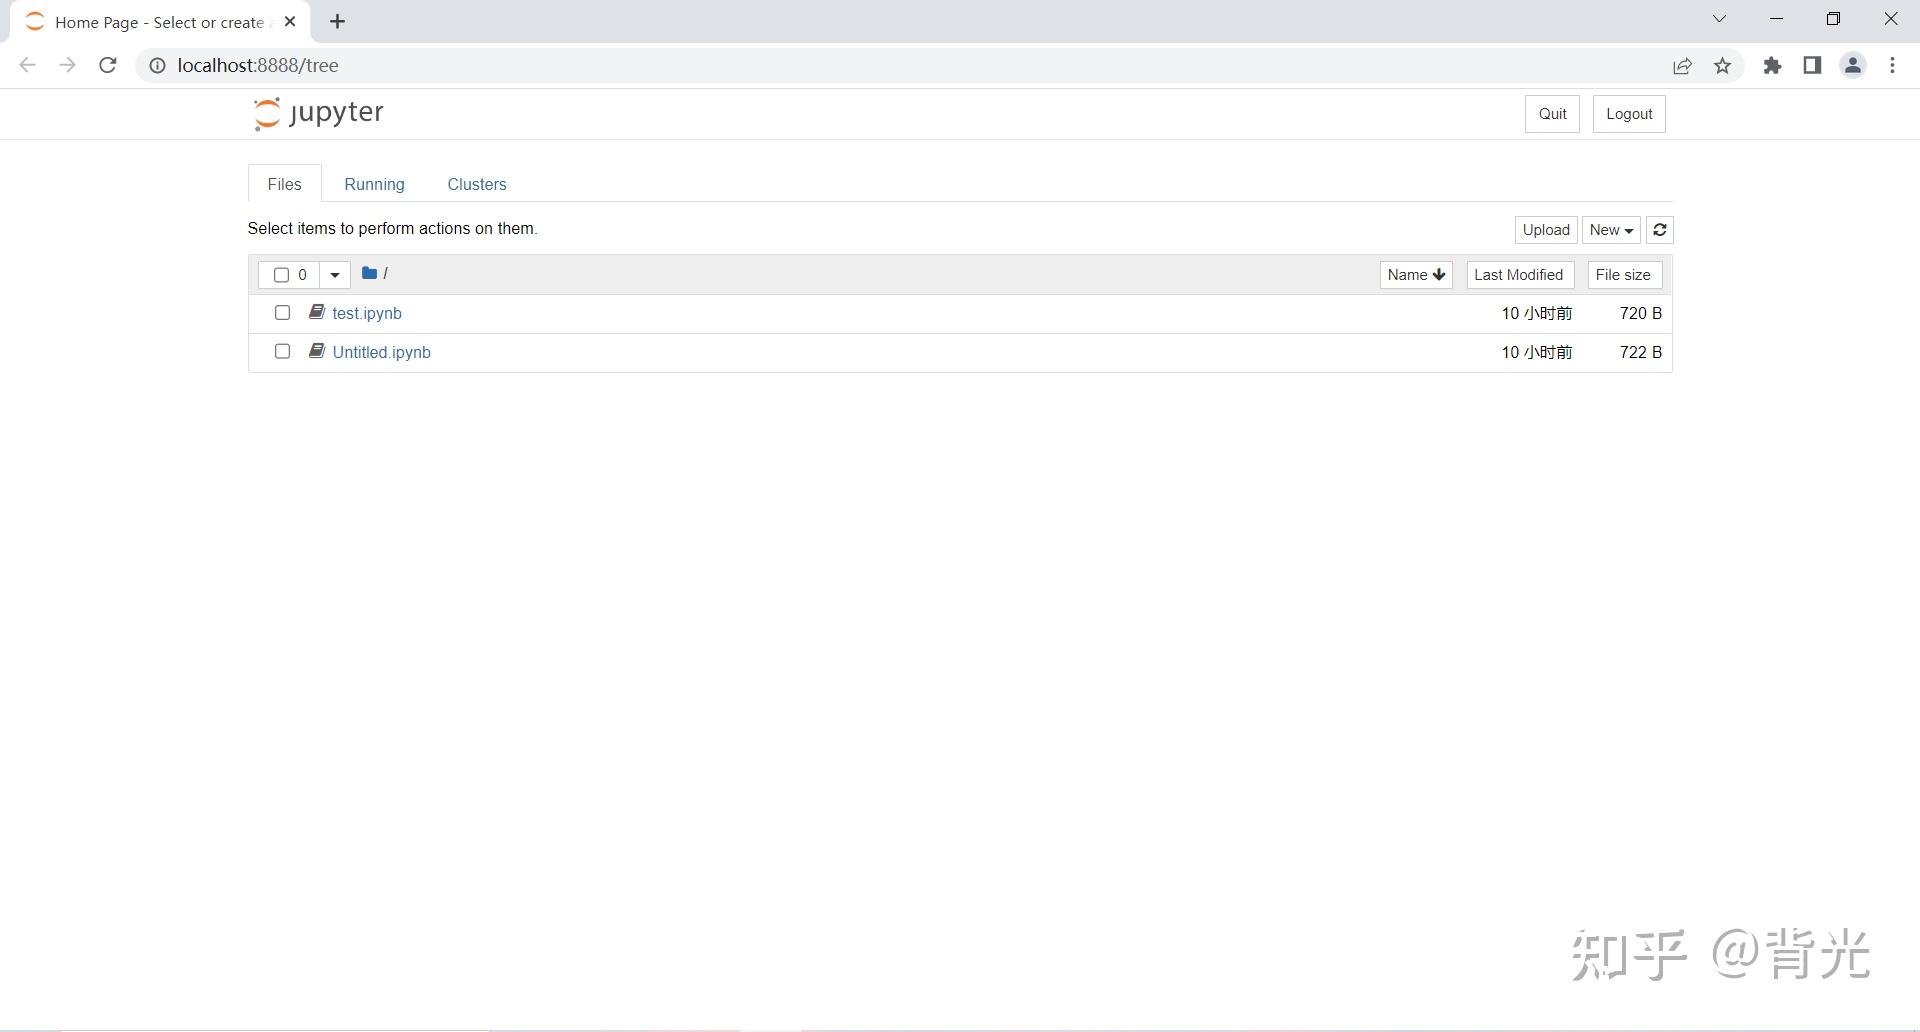Click the notebook icon beside test.ipynb
The width and height of the screenshot is (1920, 1032).
(316, 312)
